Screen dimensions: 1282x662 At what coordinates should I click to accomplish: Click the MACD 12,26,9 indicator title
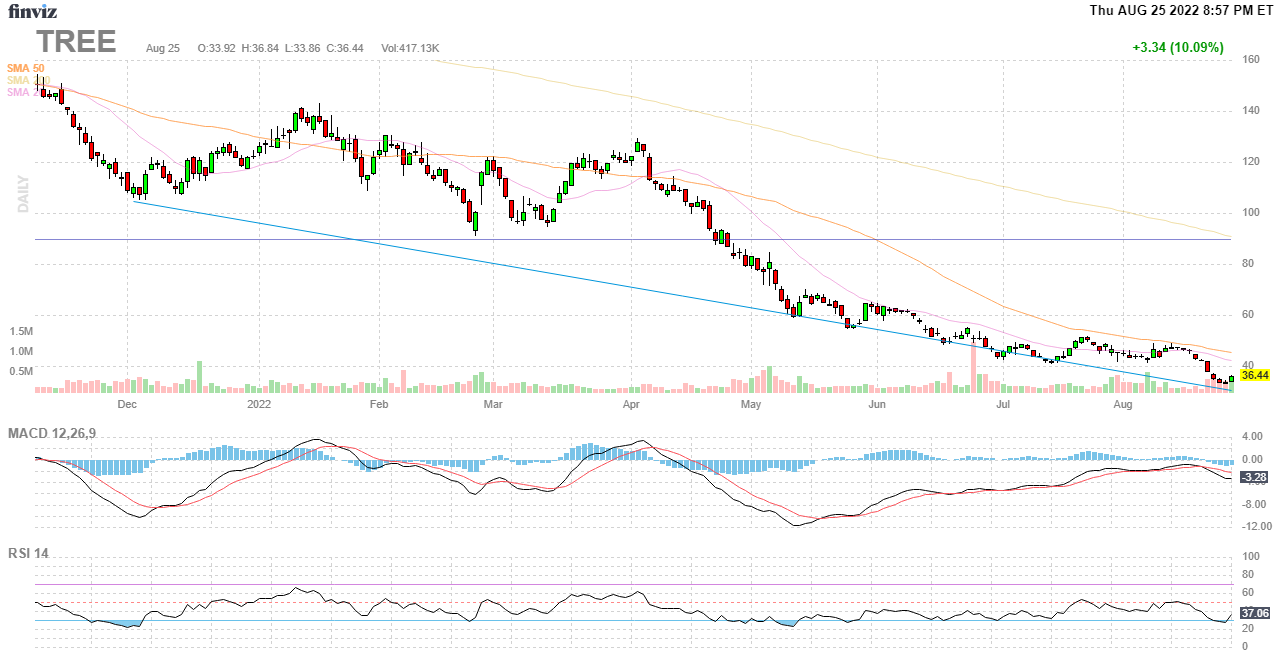click(x=58, y=433)
